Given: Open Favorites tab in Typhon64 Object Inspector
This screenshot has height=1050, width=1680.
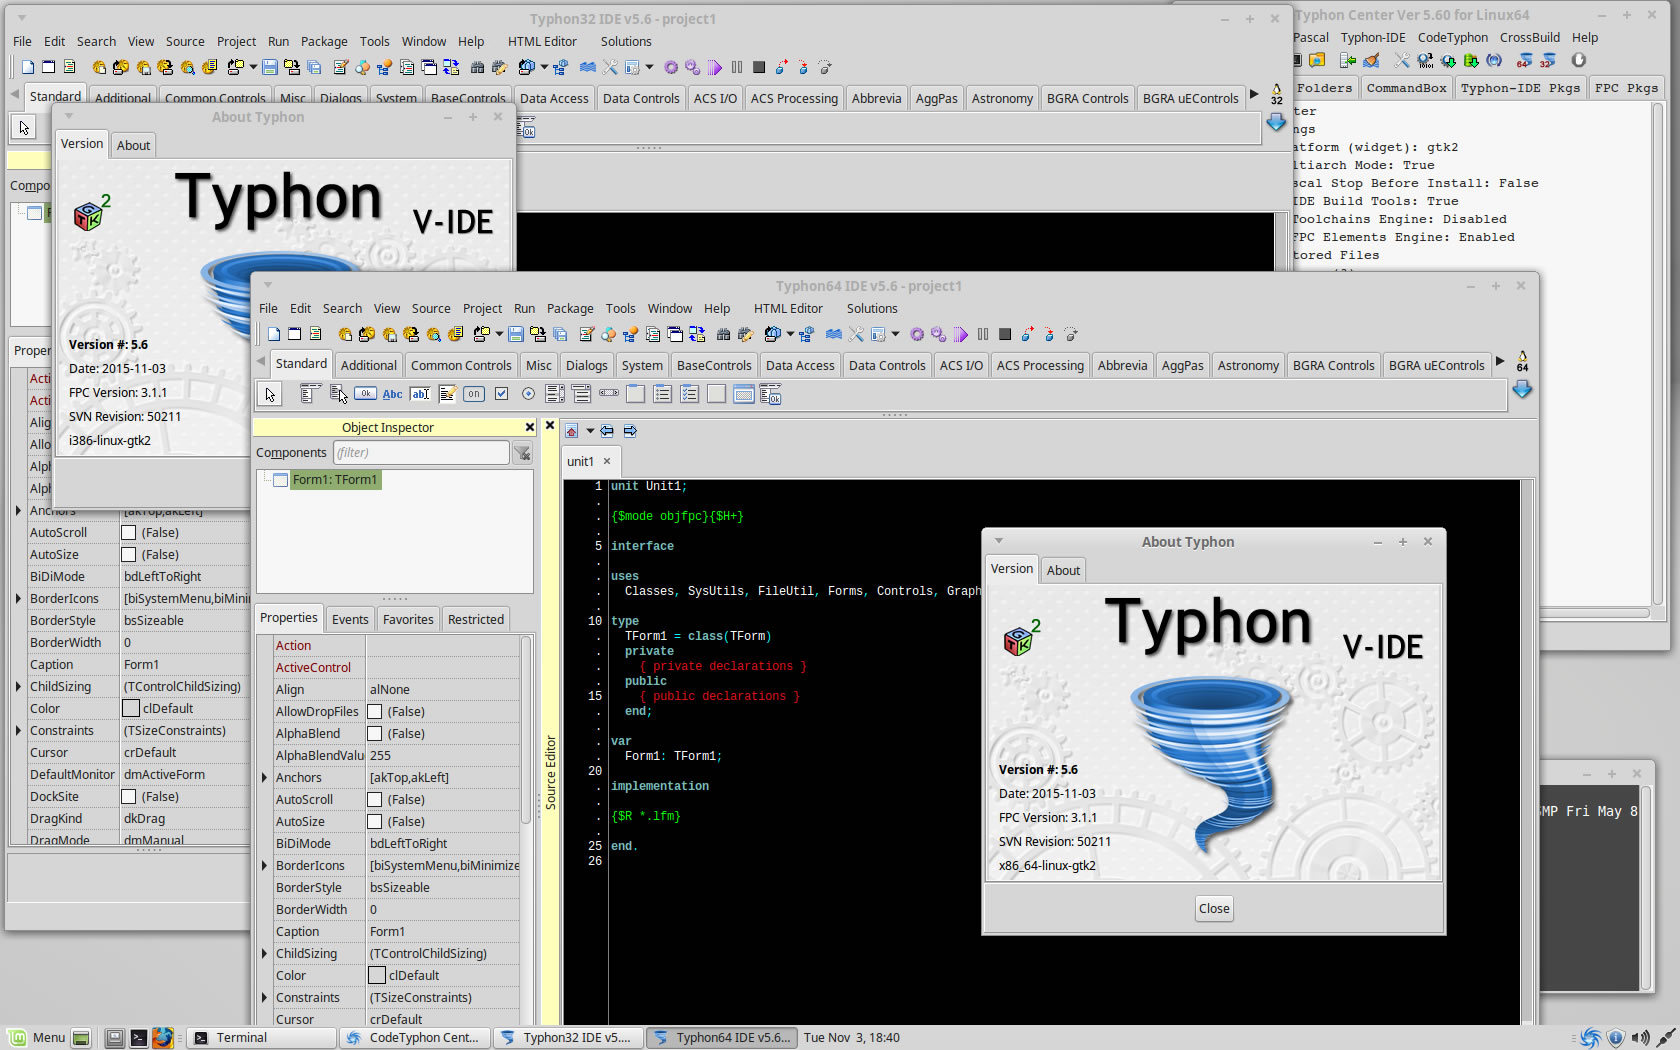Looking at the screenshot, I should click(408, 619).
